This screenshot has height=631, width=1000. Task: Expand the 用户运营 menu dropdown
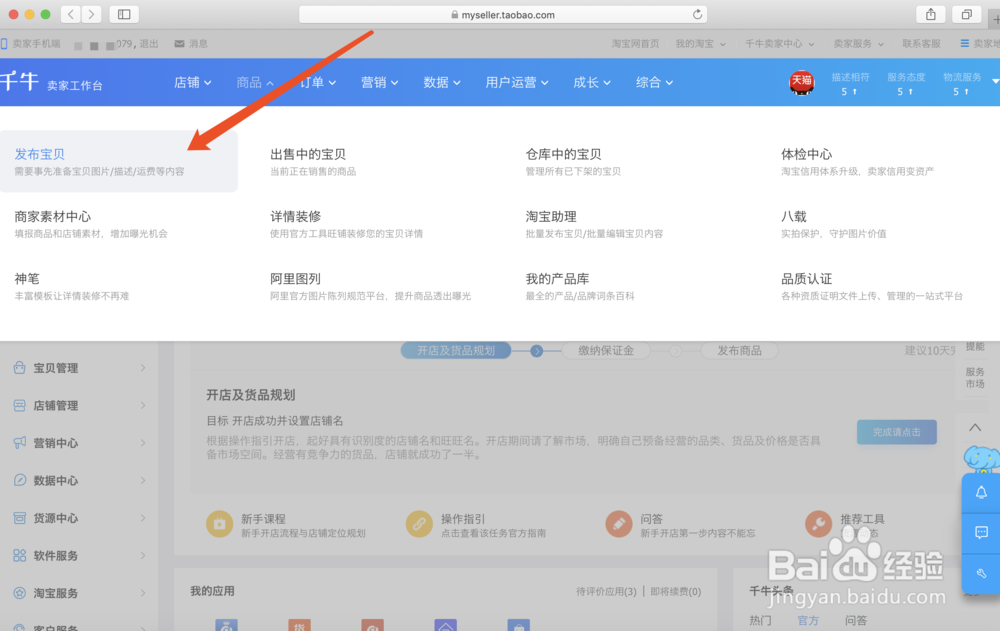[517, 82]
